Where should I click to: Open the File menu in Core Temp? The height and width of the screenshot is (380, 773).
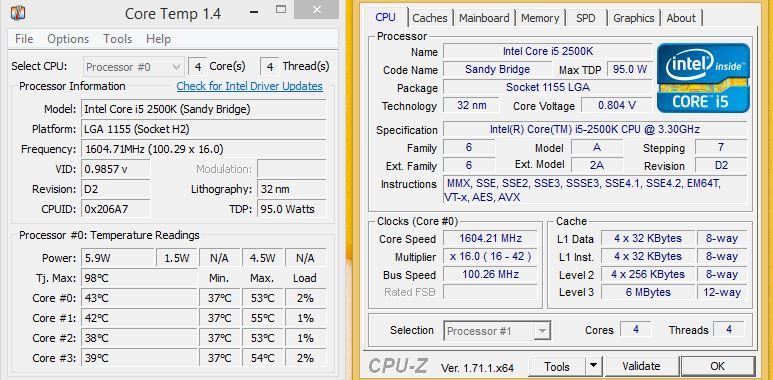pyautogui.click(x=24, y=39)
